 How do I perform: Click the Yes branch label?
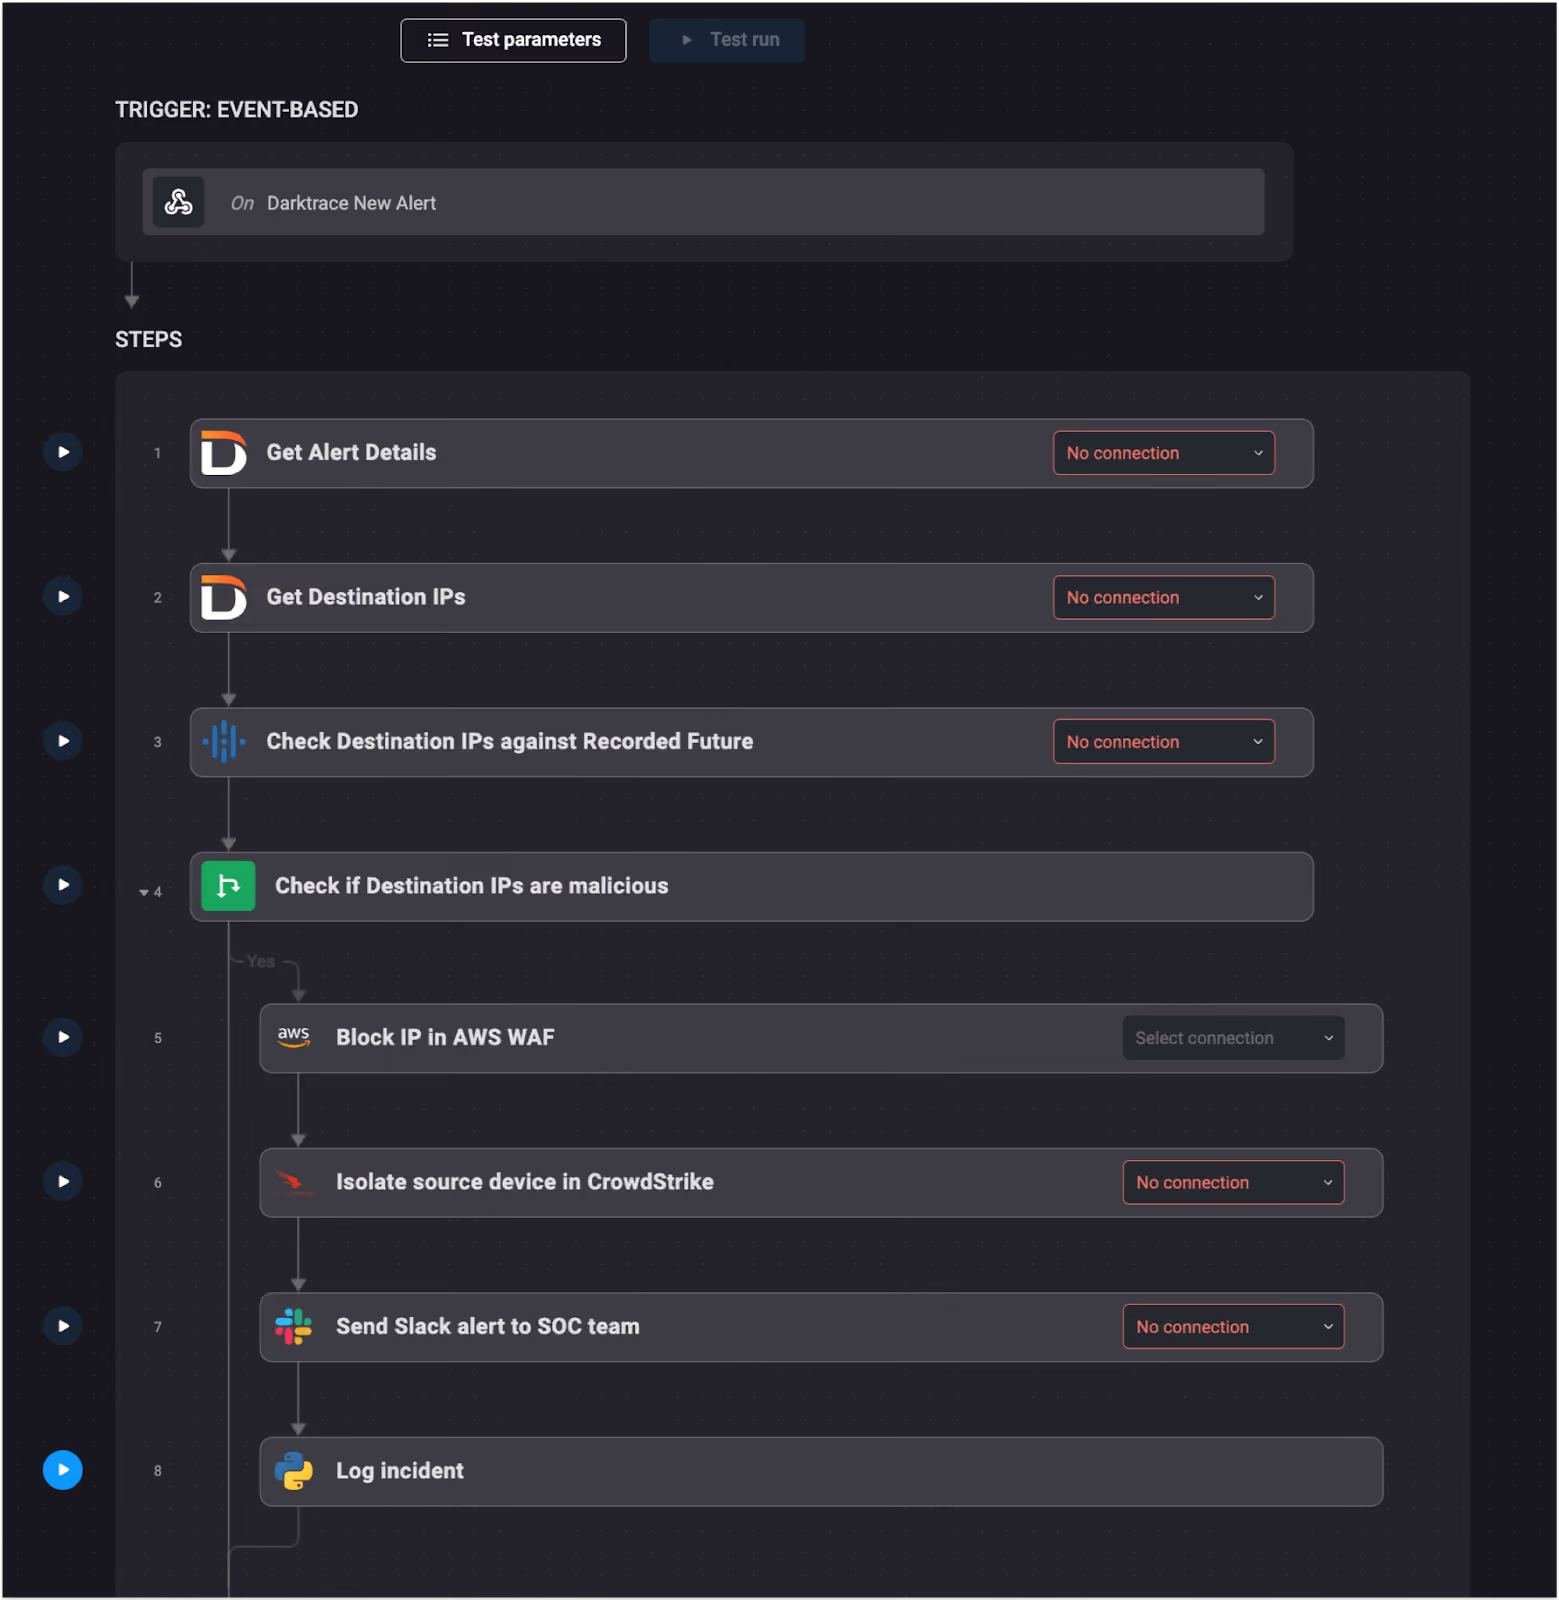pyautogui.click(x=261, y=961)
